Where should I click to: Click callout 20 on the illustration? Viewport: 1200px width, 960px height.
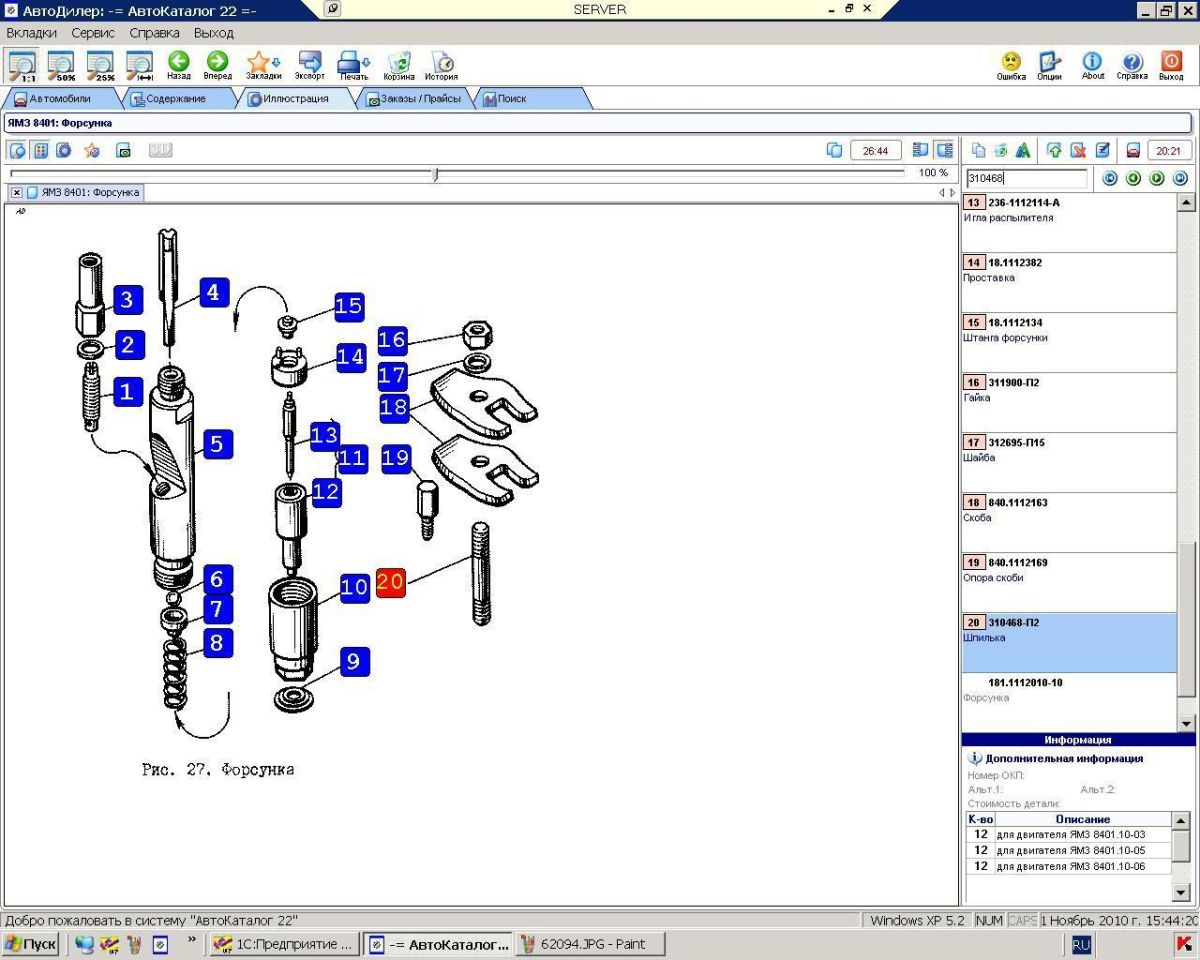390,583
